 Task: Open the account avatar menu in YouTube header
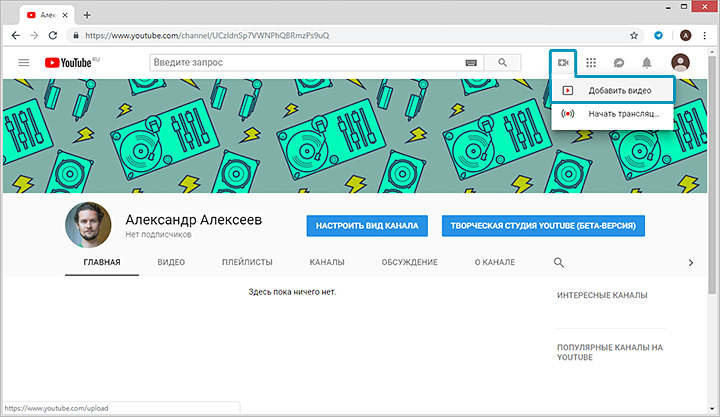tap(680, 62)
